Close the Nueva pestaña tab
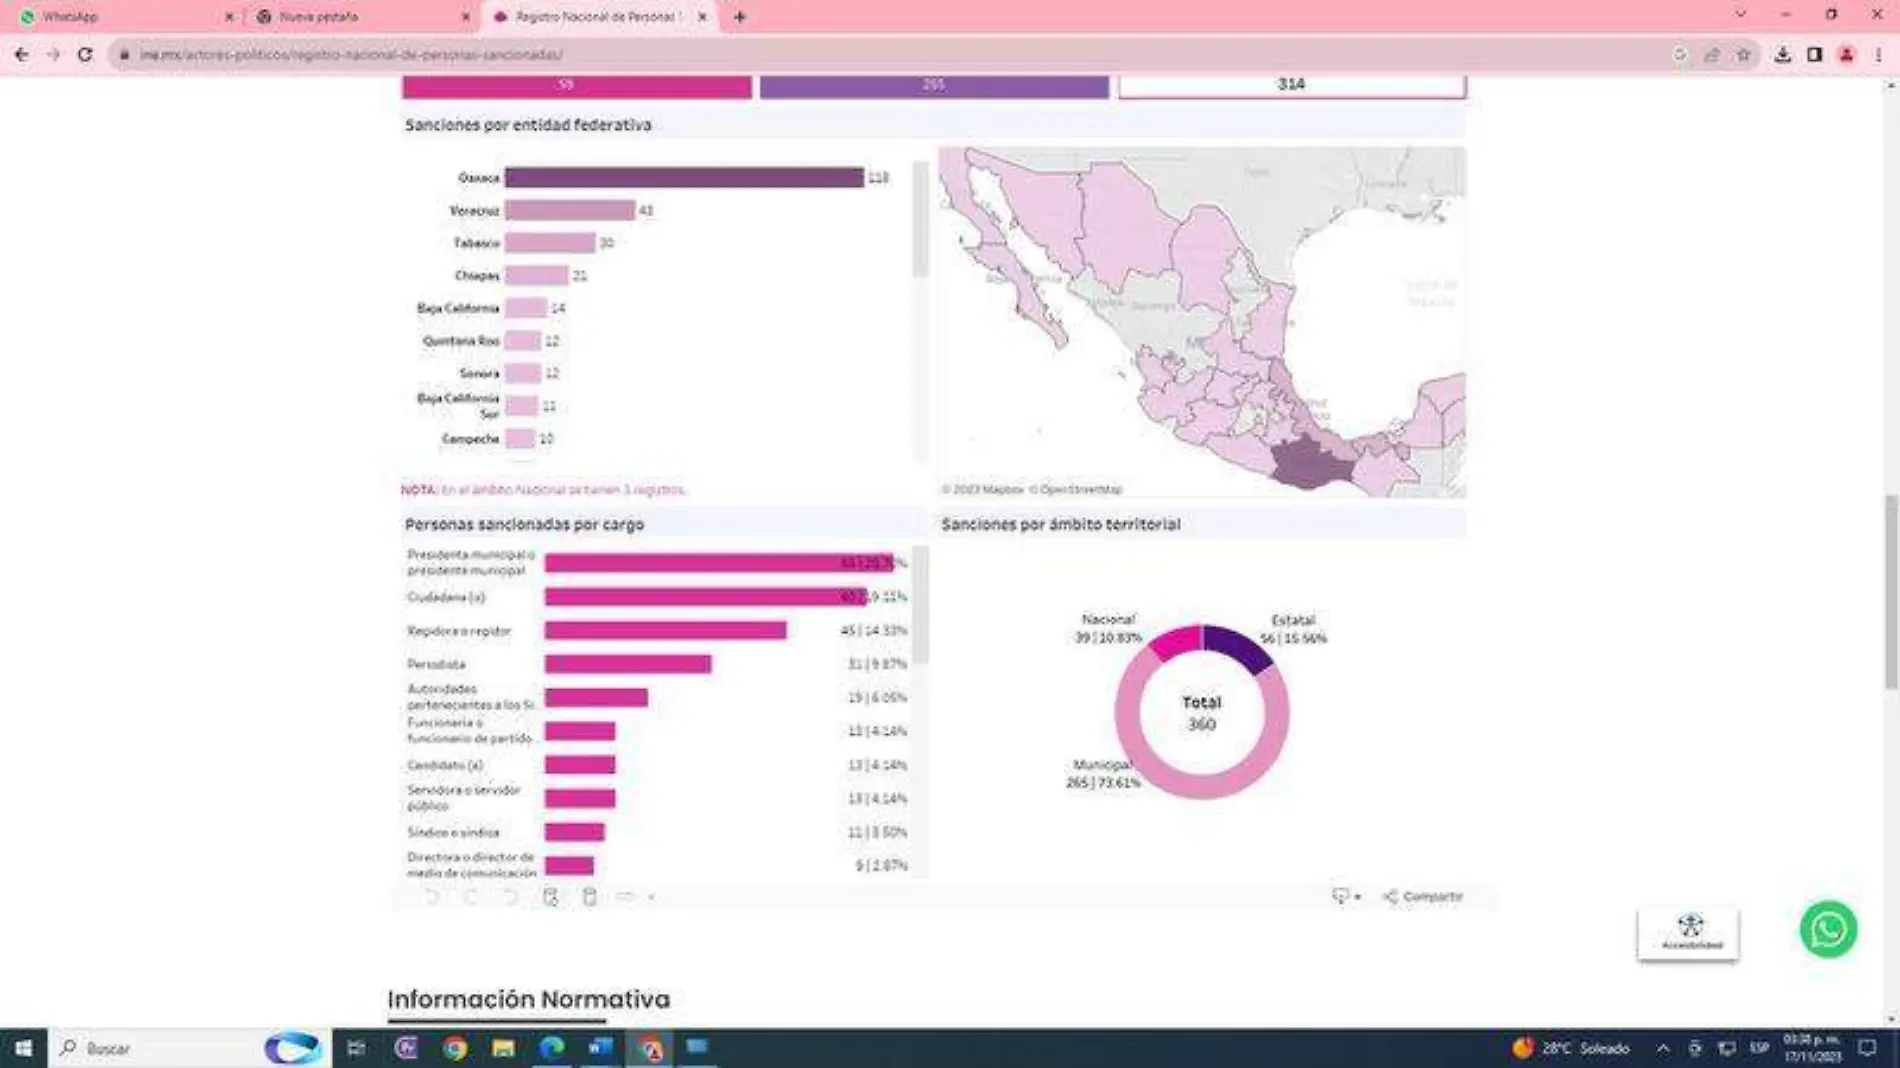This screenshot has height=1068, width=1900. 465,17
